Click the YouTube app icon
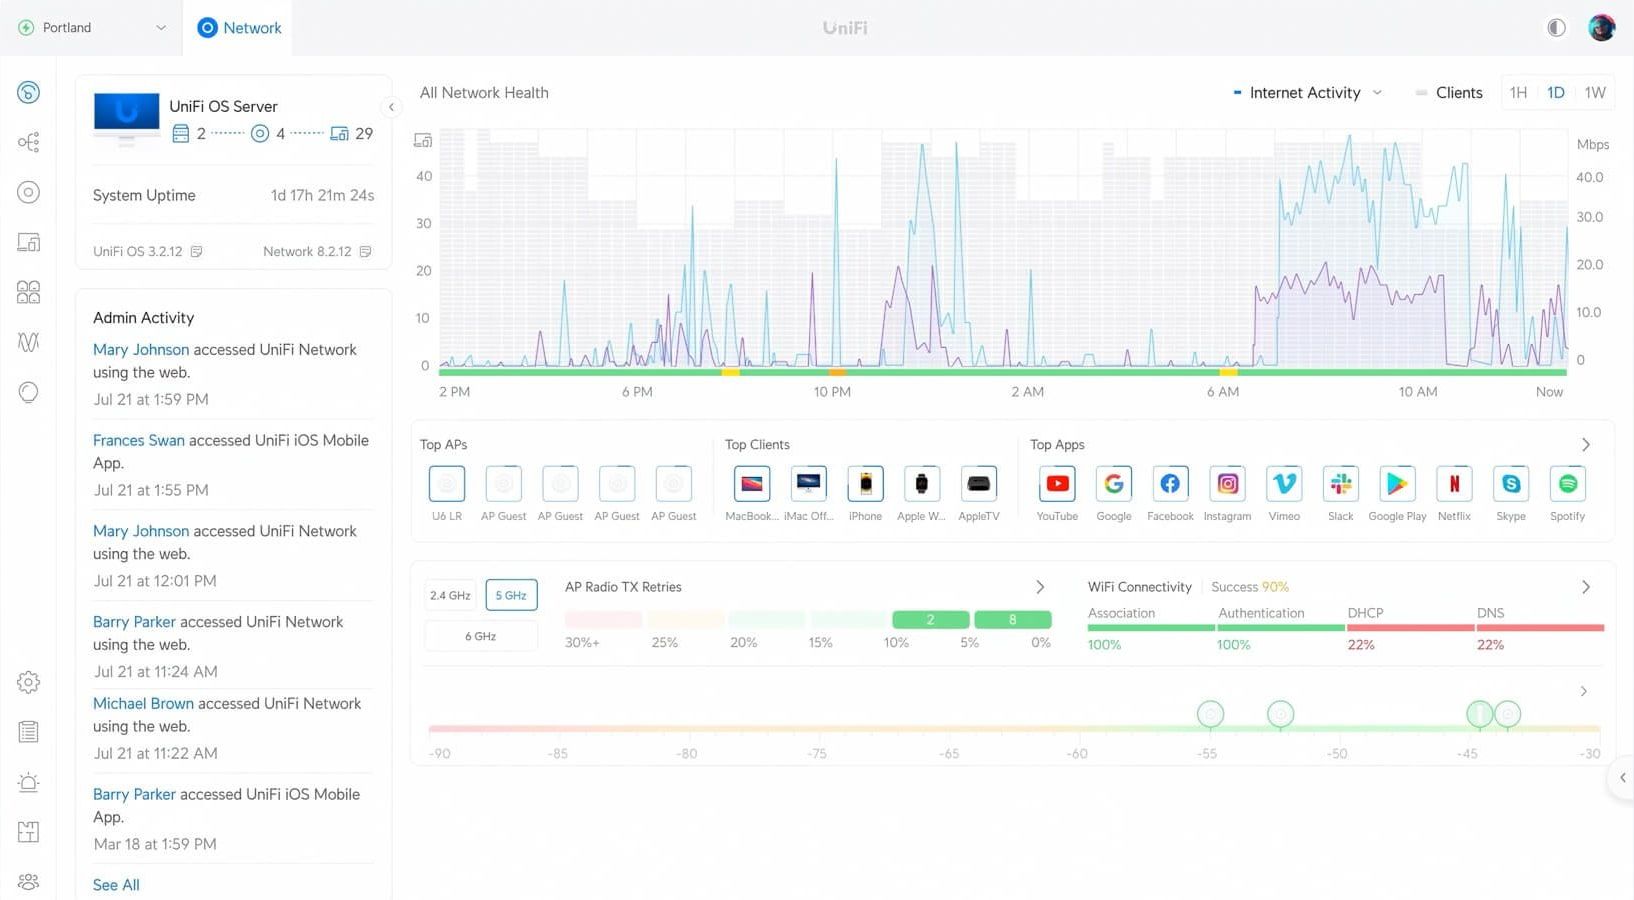 click(x=1057, y=484)
